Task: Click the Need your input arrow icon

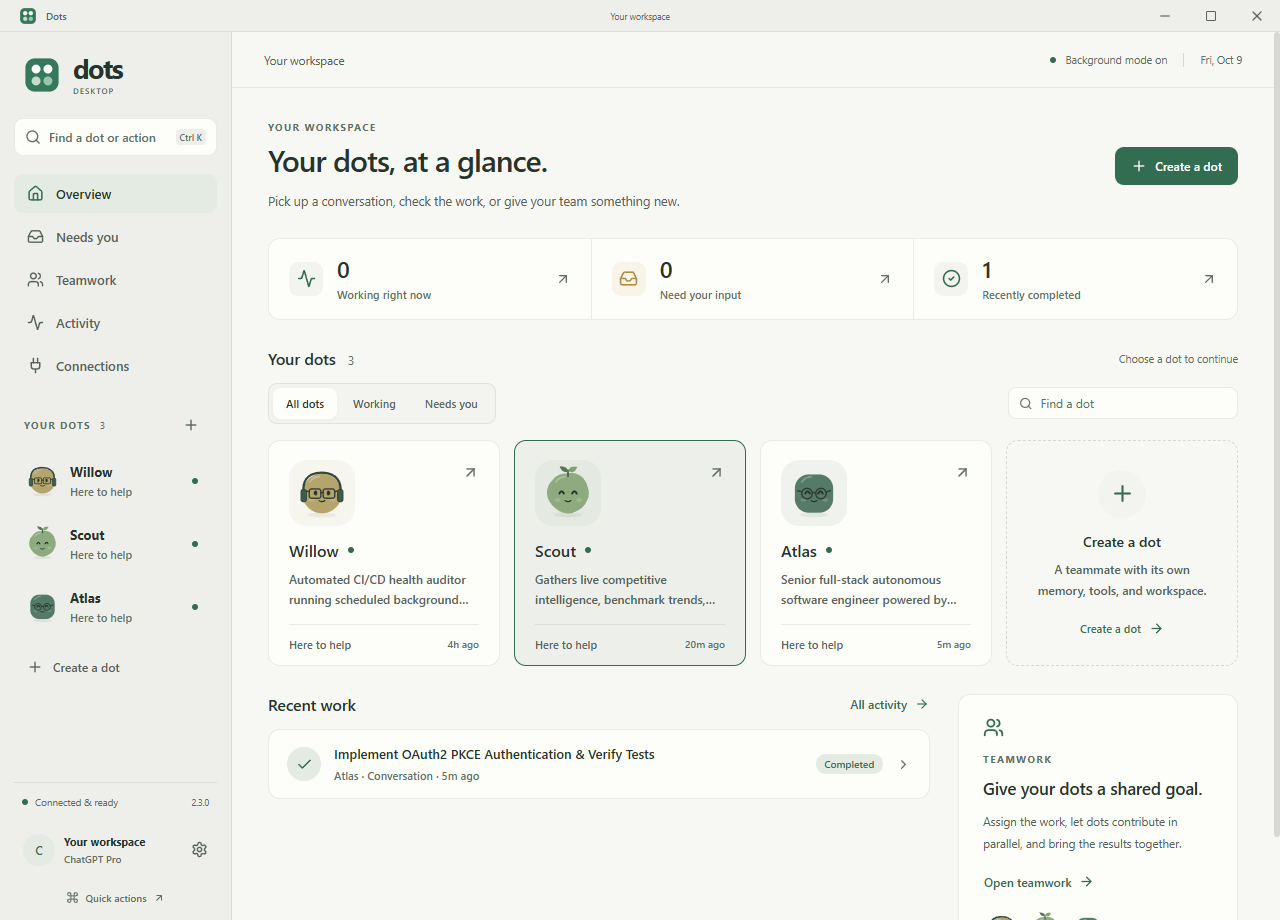Action: click(885, 279)
